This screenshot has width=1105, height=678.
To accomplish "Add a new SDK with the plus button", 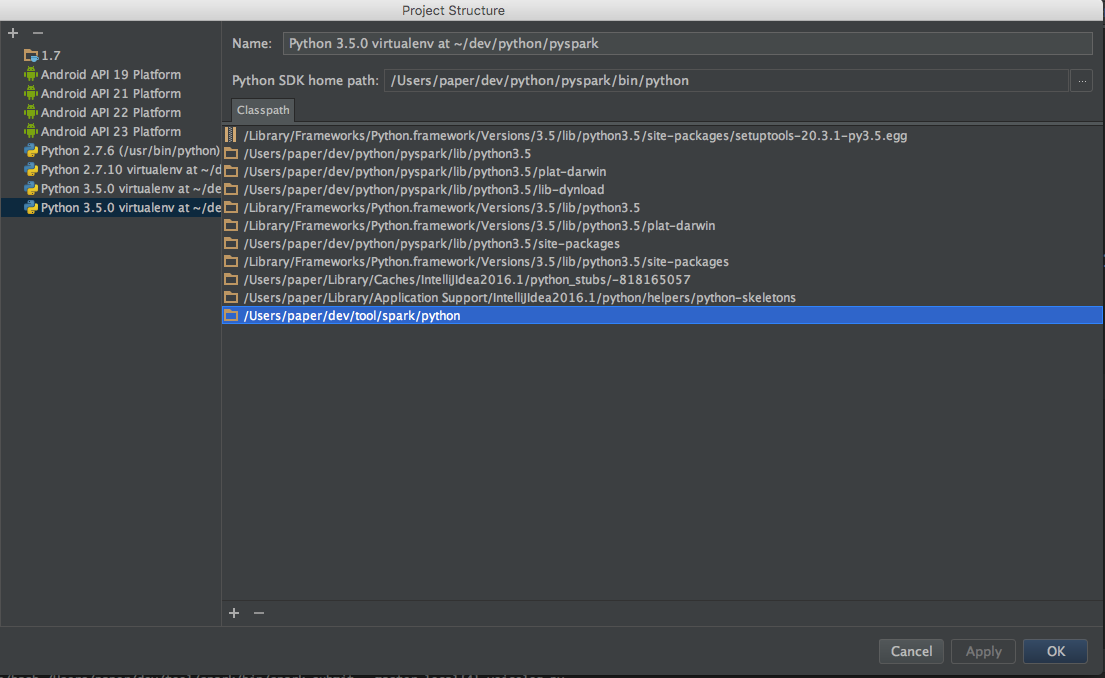I will 13,33.
